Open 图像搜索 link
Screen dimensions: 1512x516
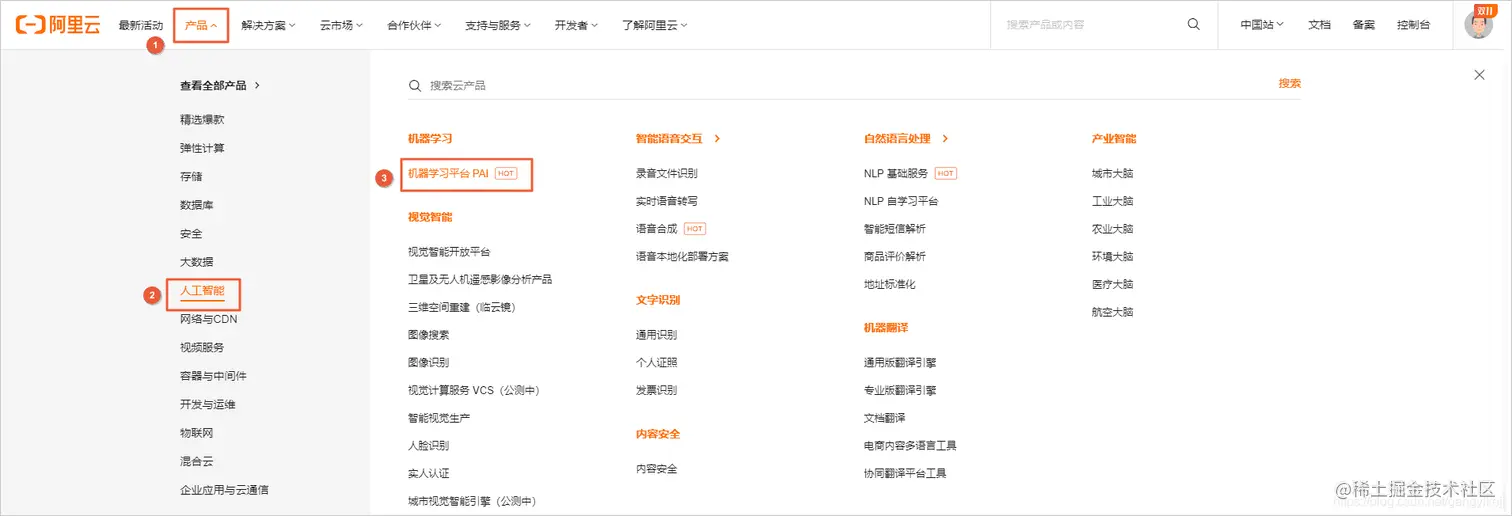coord(428,335)
